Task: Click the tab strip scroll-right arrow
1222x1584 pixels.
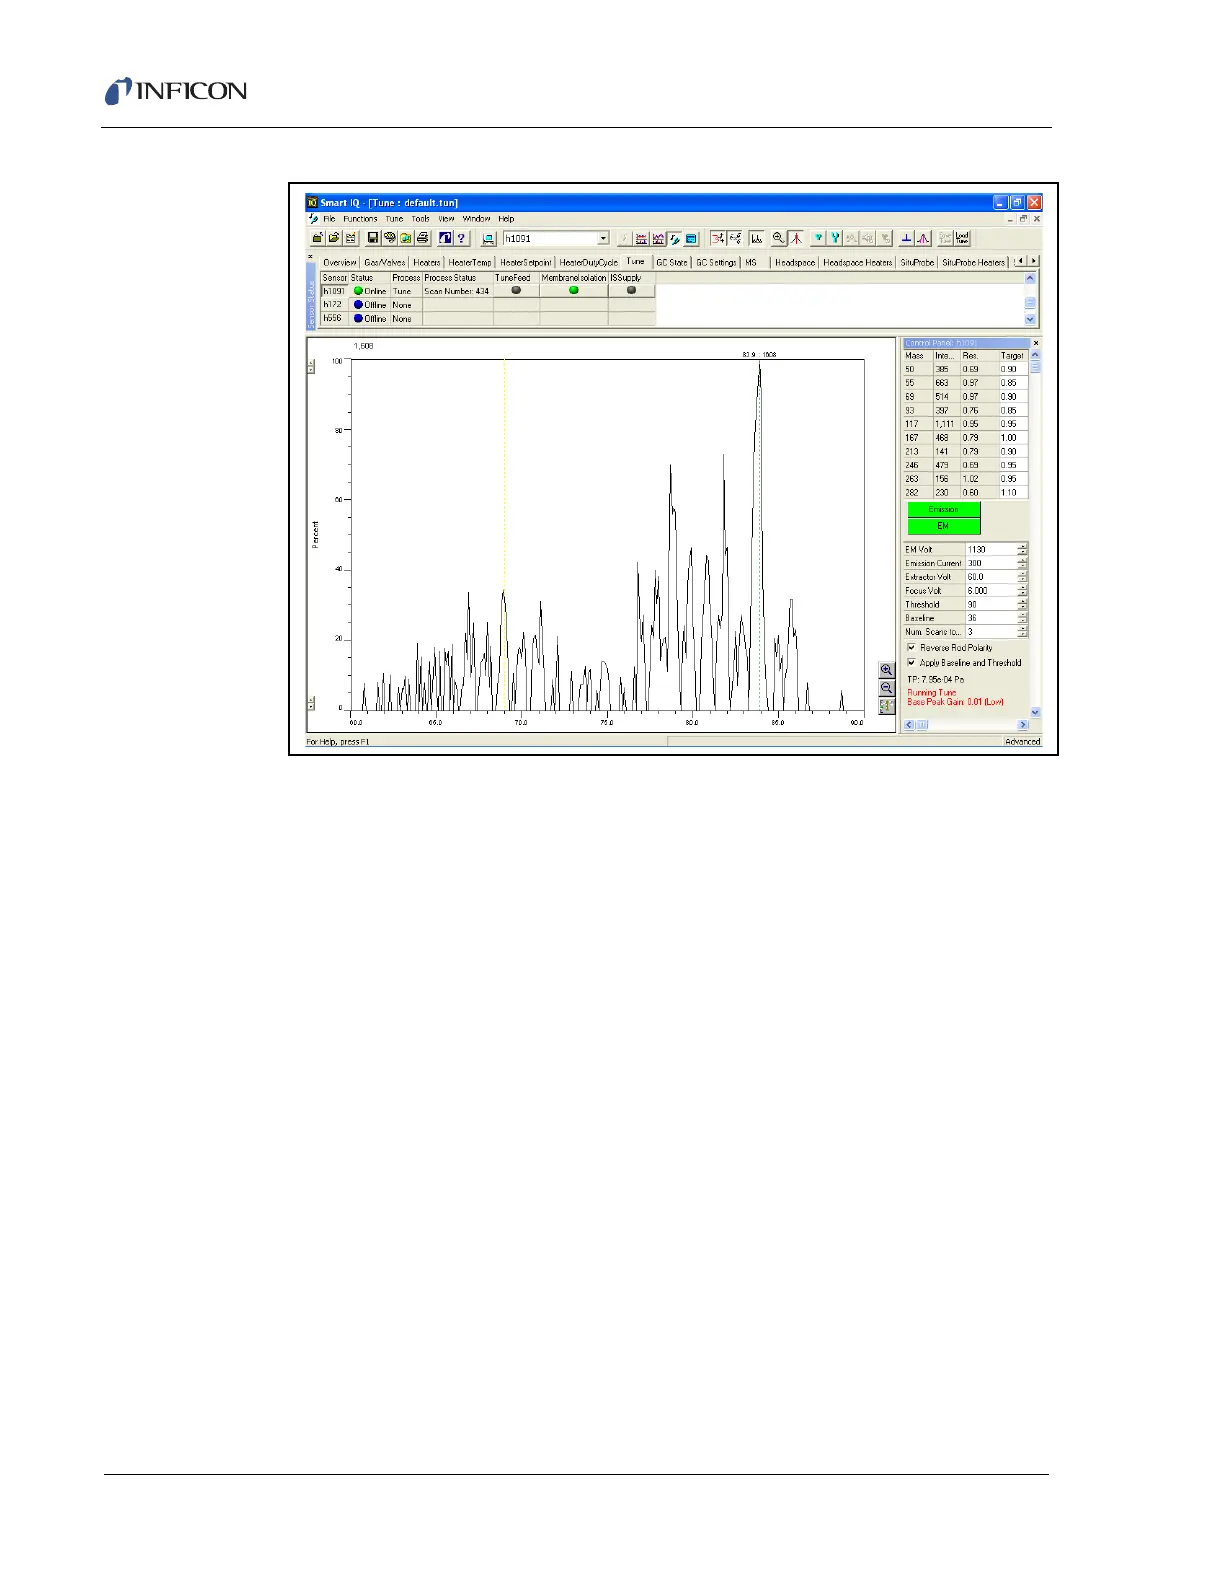Action: (x=1034, y=261)
